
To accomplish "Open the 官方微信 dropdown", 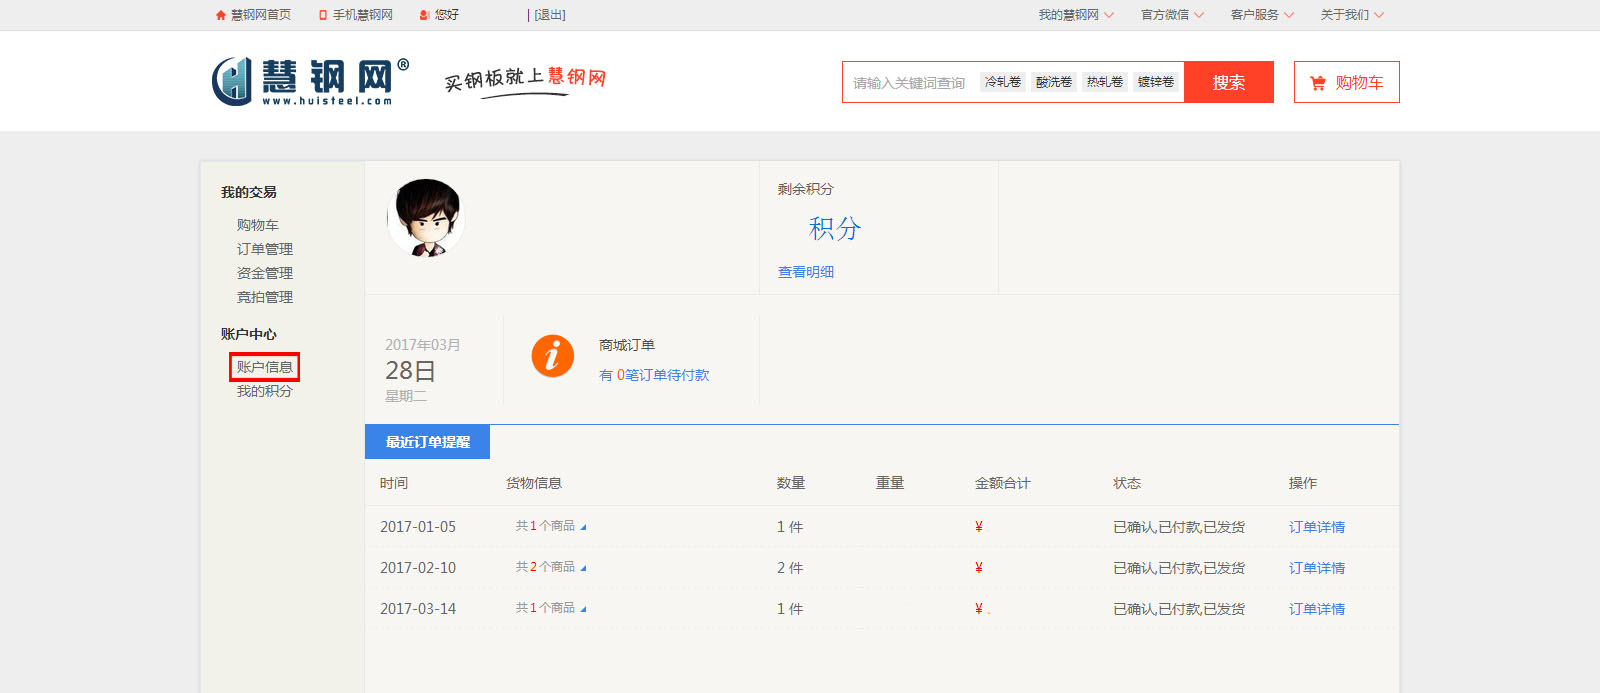I will (1172, 15).
